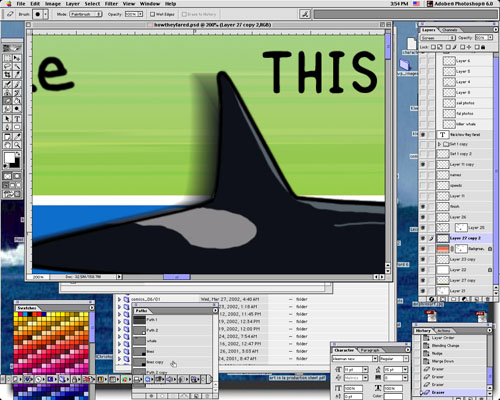Open the brush Mode dropdown
The image size is (500, 400).
click(x=86, y=14)
